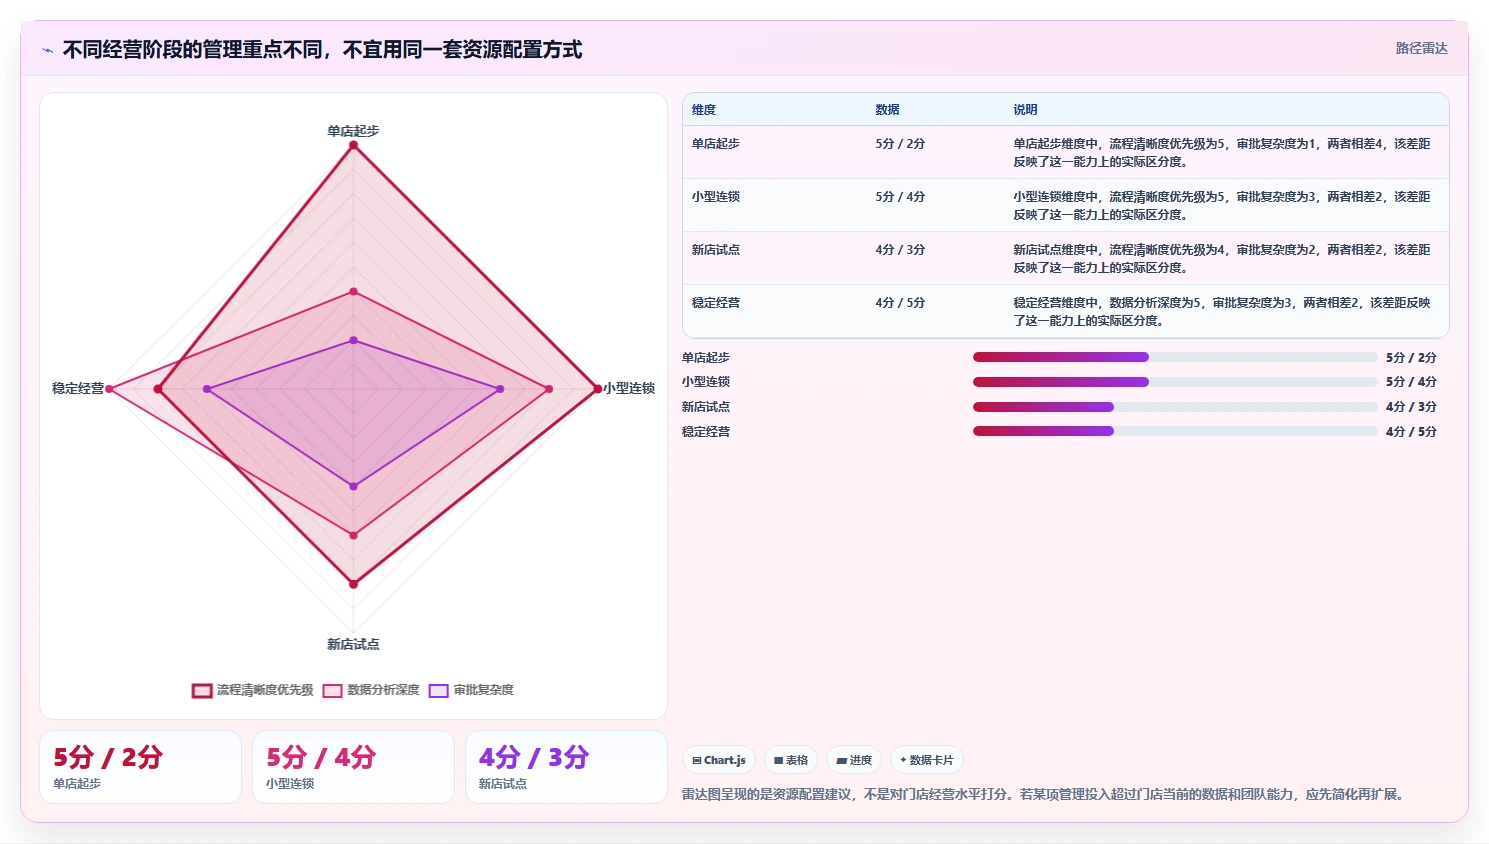Click the 新店试点 axis label on the radar chart
Image resolution: width=1489 pixels, height=844 pixels.
click(353, 644)
